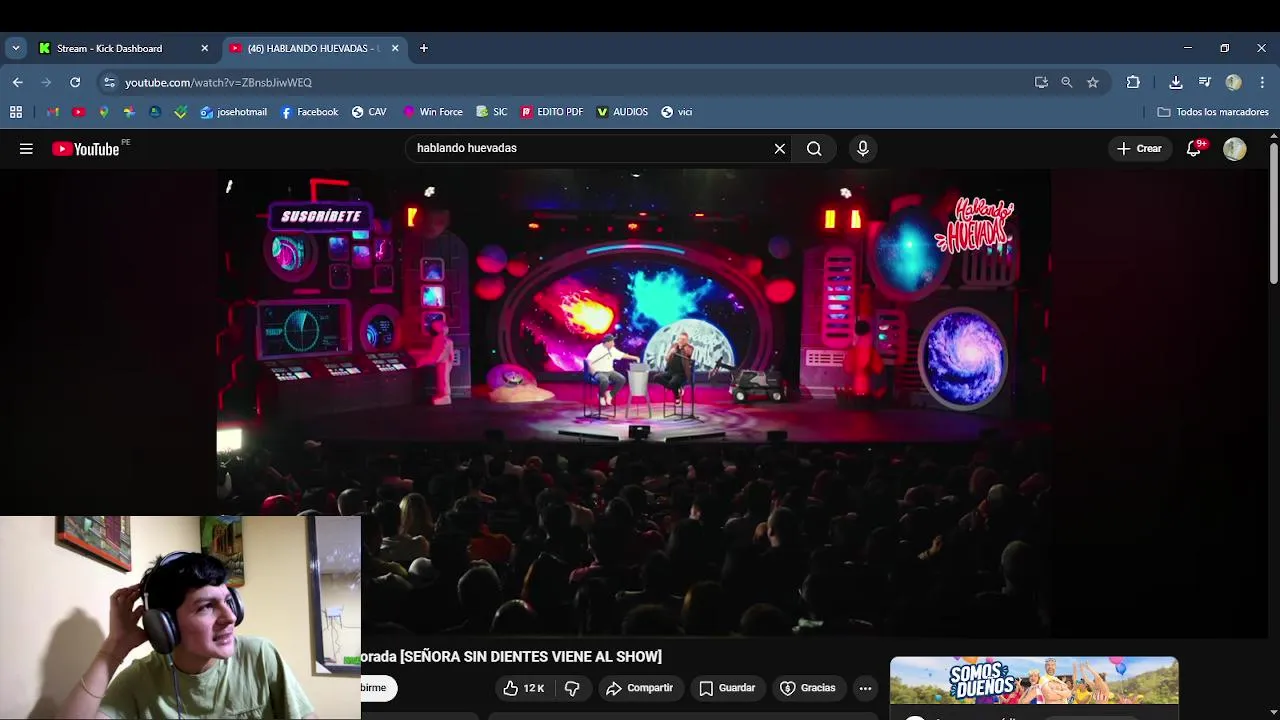Go back with the browser back arrow
1280x720 pixels.
click(x=18, y=82)
